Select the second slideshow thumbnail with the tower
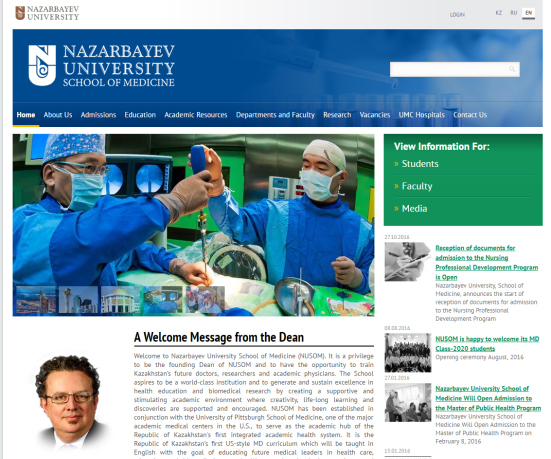This screenshot has height=459, width=551. coord(78,299)
